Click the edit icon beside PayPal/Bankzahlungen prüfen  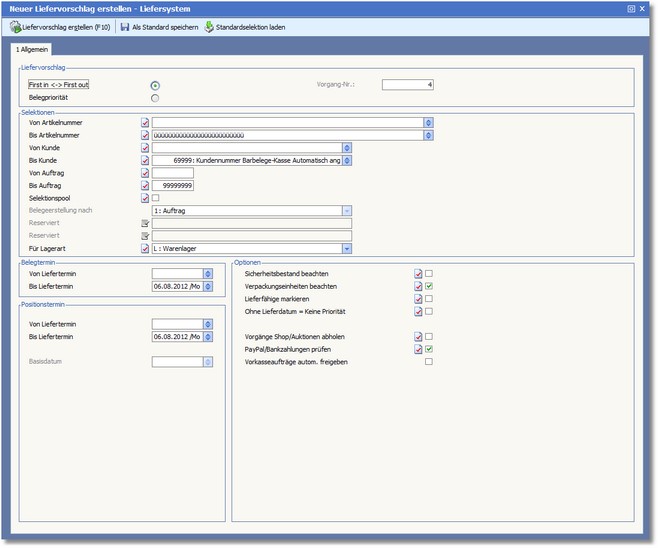pyautogui.click(x=418, y=349)
